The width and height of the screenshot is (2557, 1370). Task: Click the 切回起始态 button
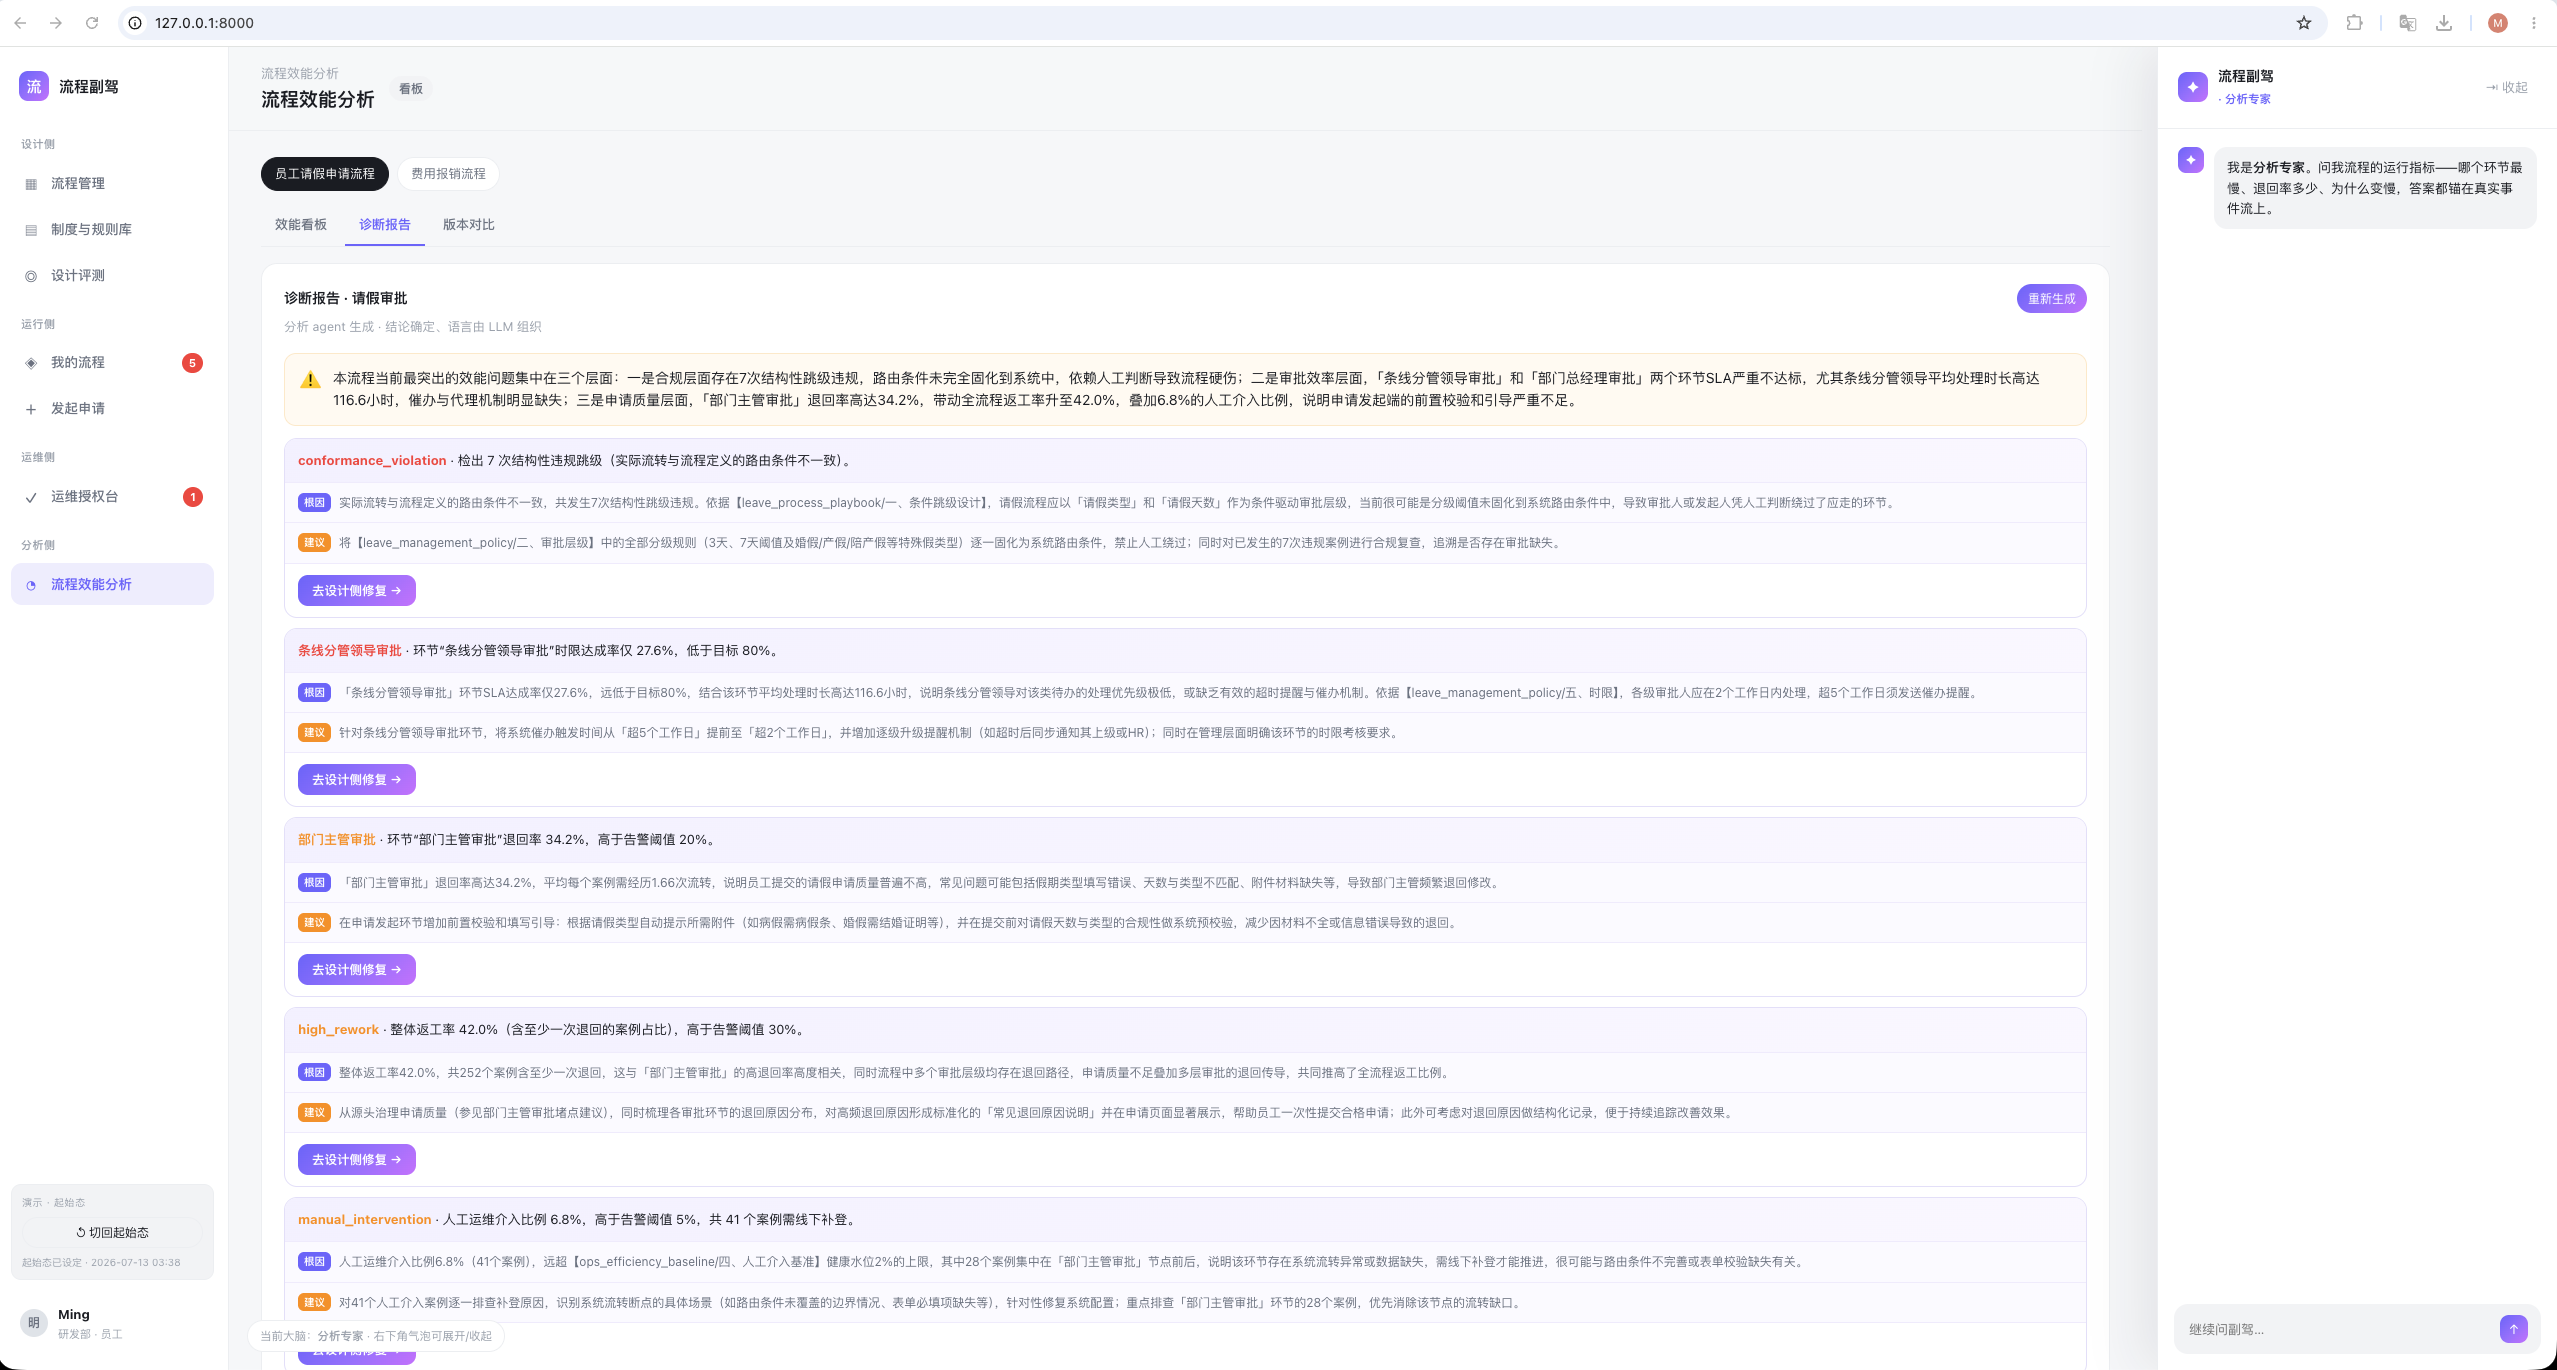pos(112,1233)
